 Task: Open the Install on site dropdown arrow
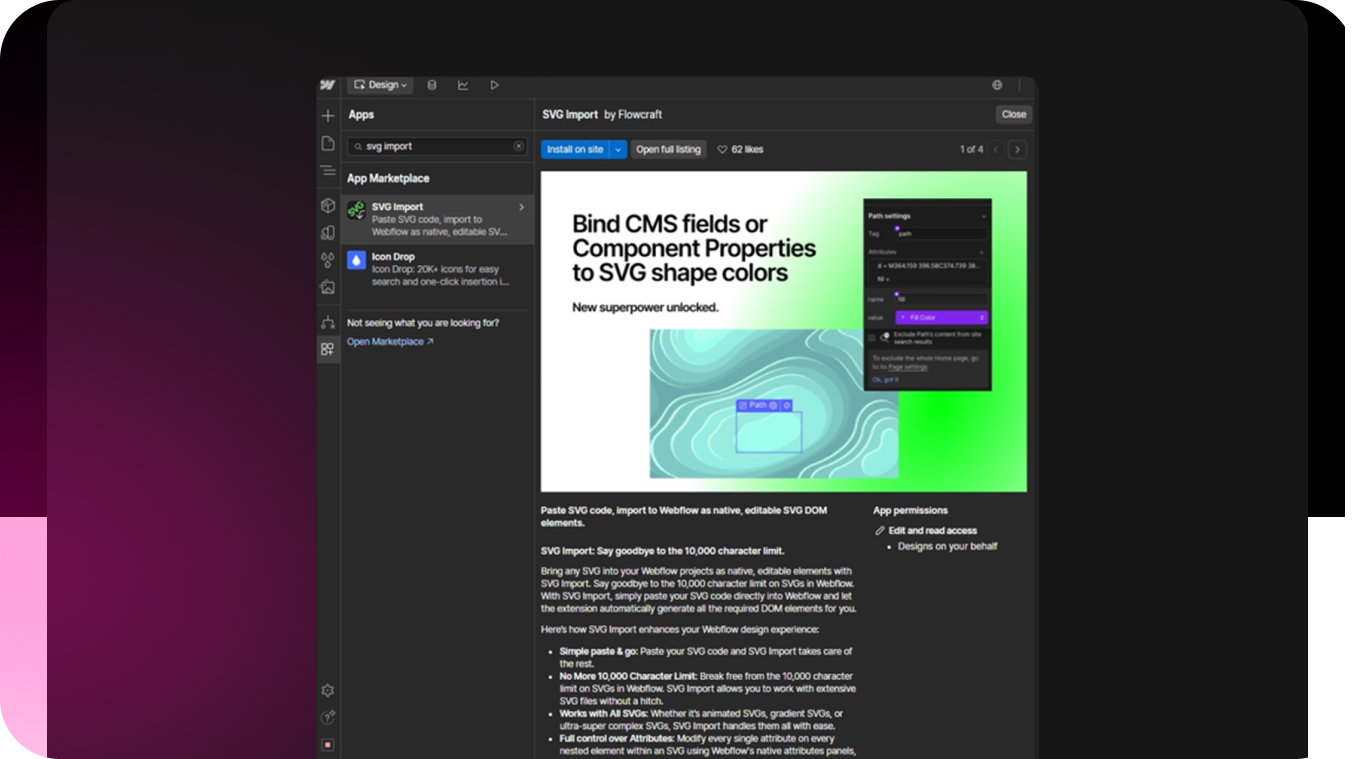(x=618, y=149)
